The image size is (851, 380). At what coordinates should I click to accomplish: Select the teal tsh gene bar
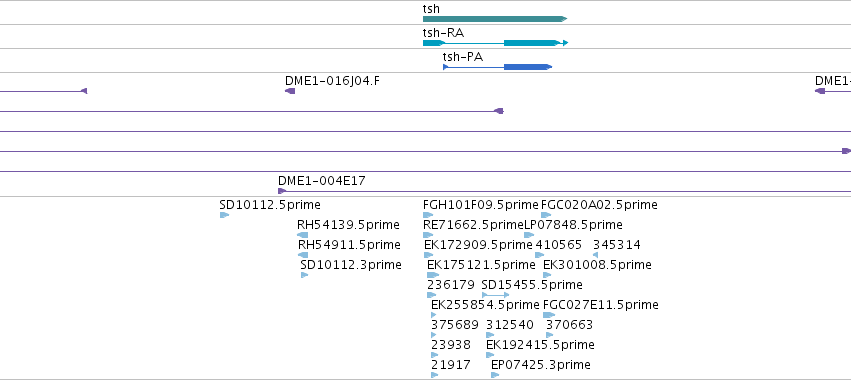pyautogui.click(x=495, y=19)
